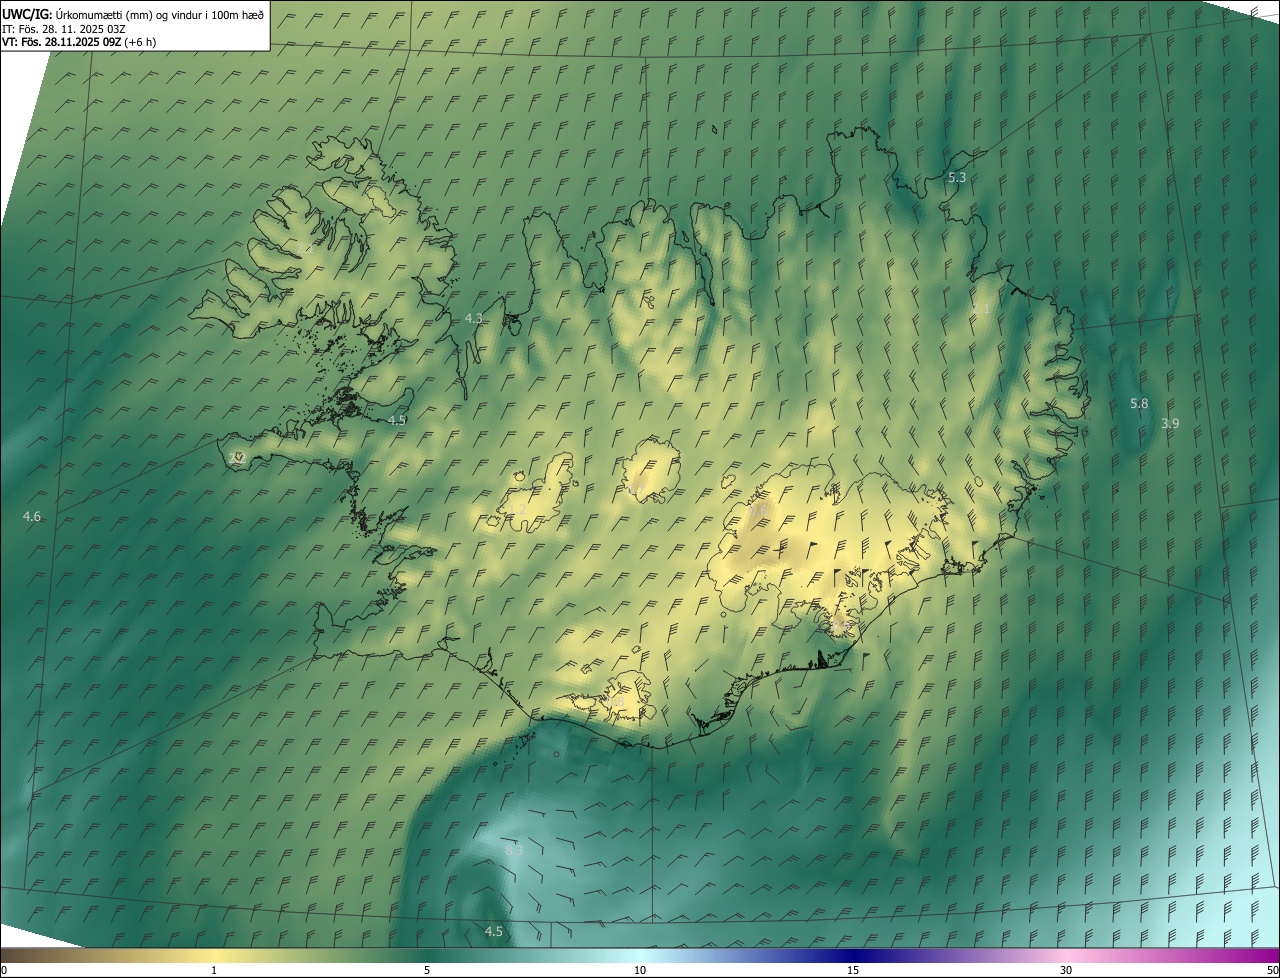Screen dimensions: 1280x978
Task: Click the 8.3 value over the southern ocean
Action: coord(514,851)
